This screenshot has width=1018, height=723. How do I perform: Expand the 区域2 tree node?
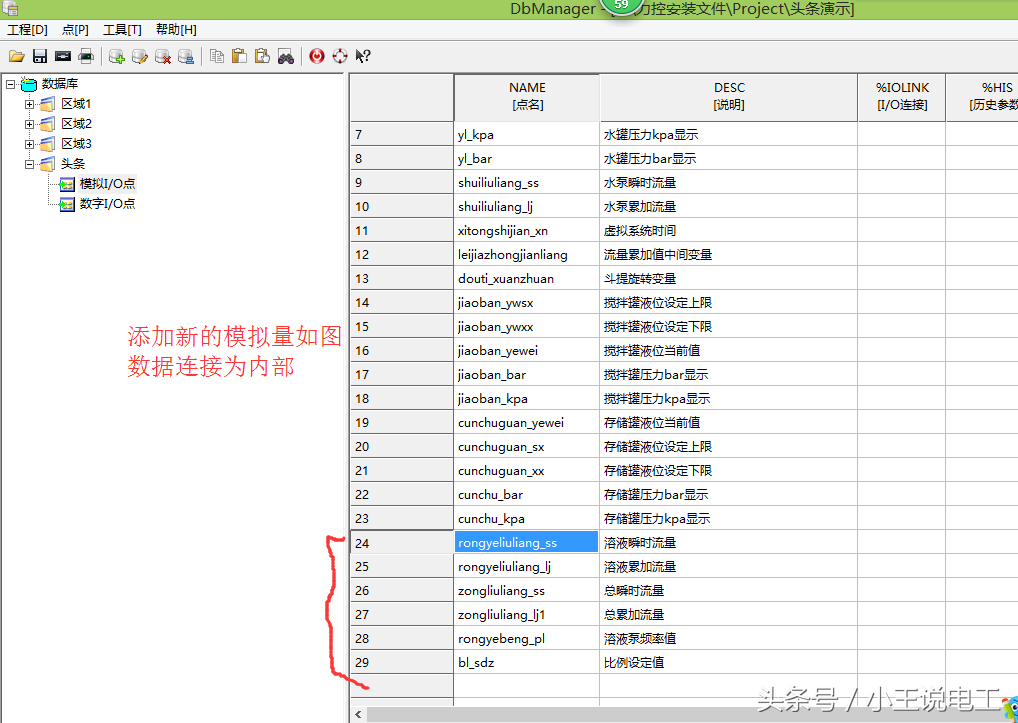pos(30,124)
